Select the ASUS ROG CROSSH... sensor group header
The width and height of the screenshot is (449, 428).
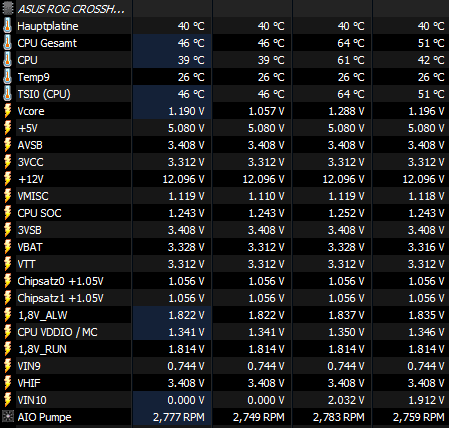coord(72,9)
